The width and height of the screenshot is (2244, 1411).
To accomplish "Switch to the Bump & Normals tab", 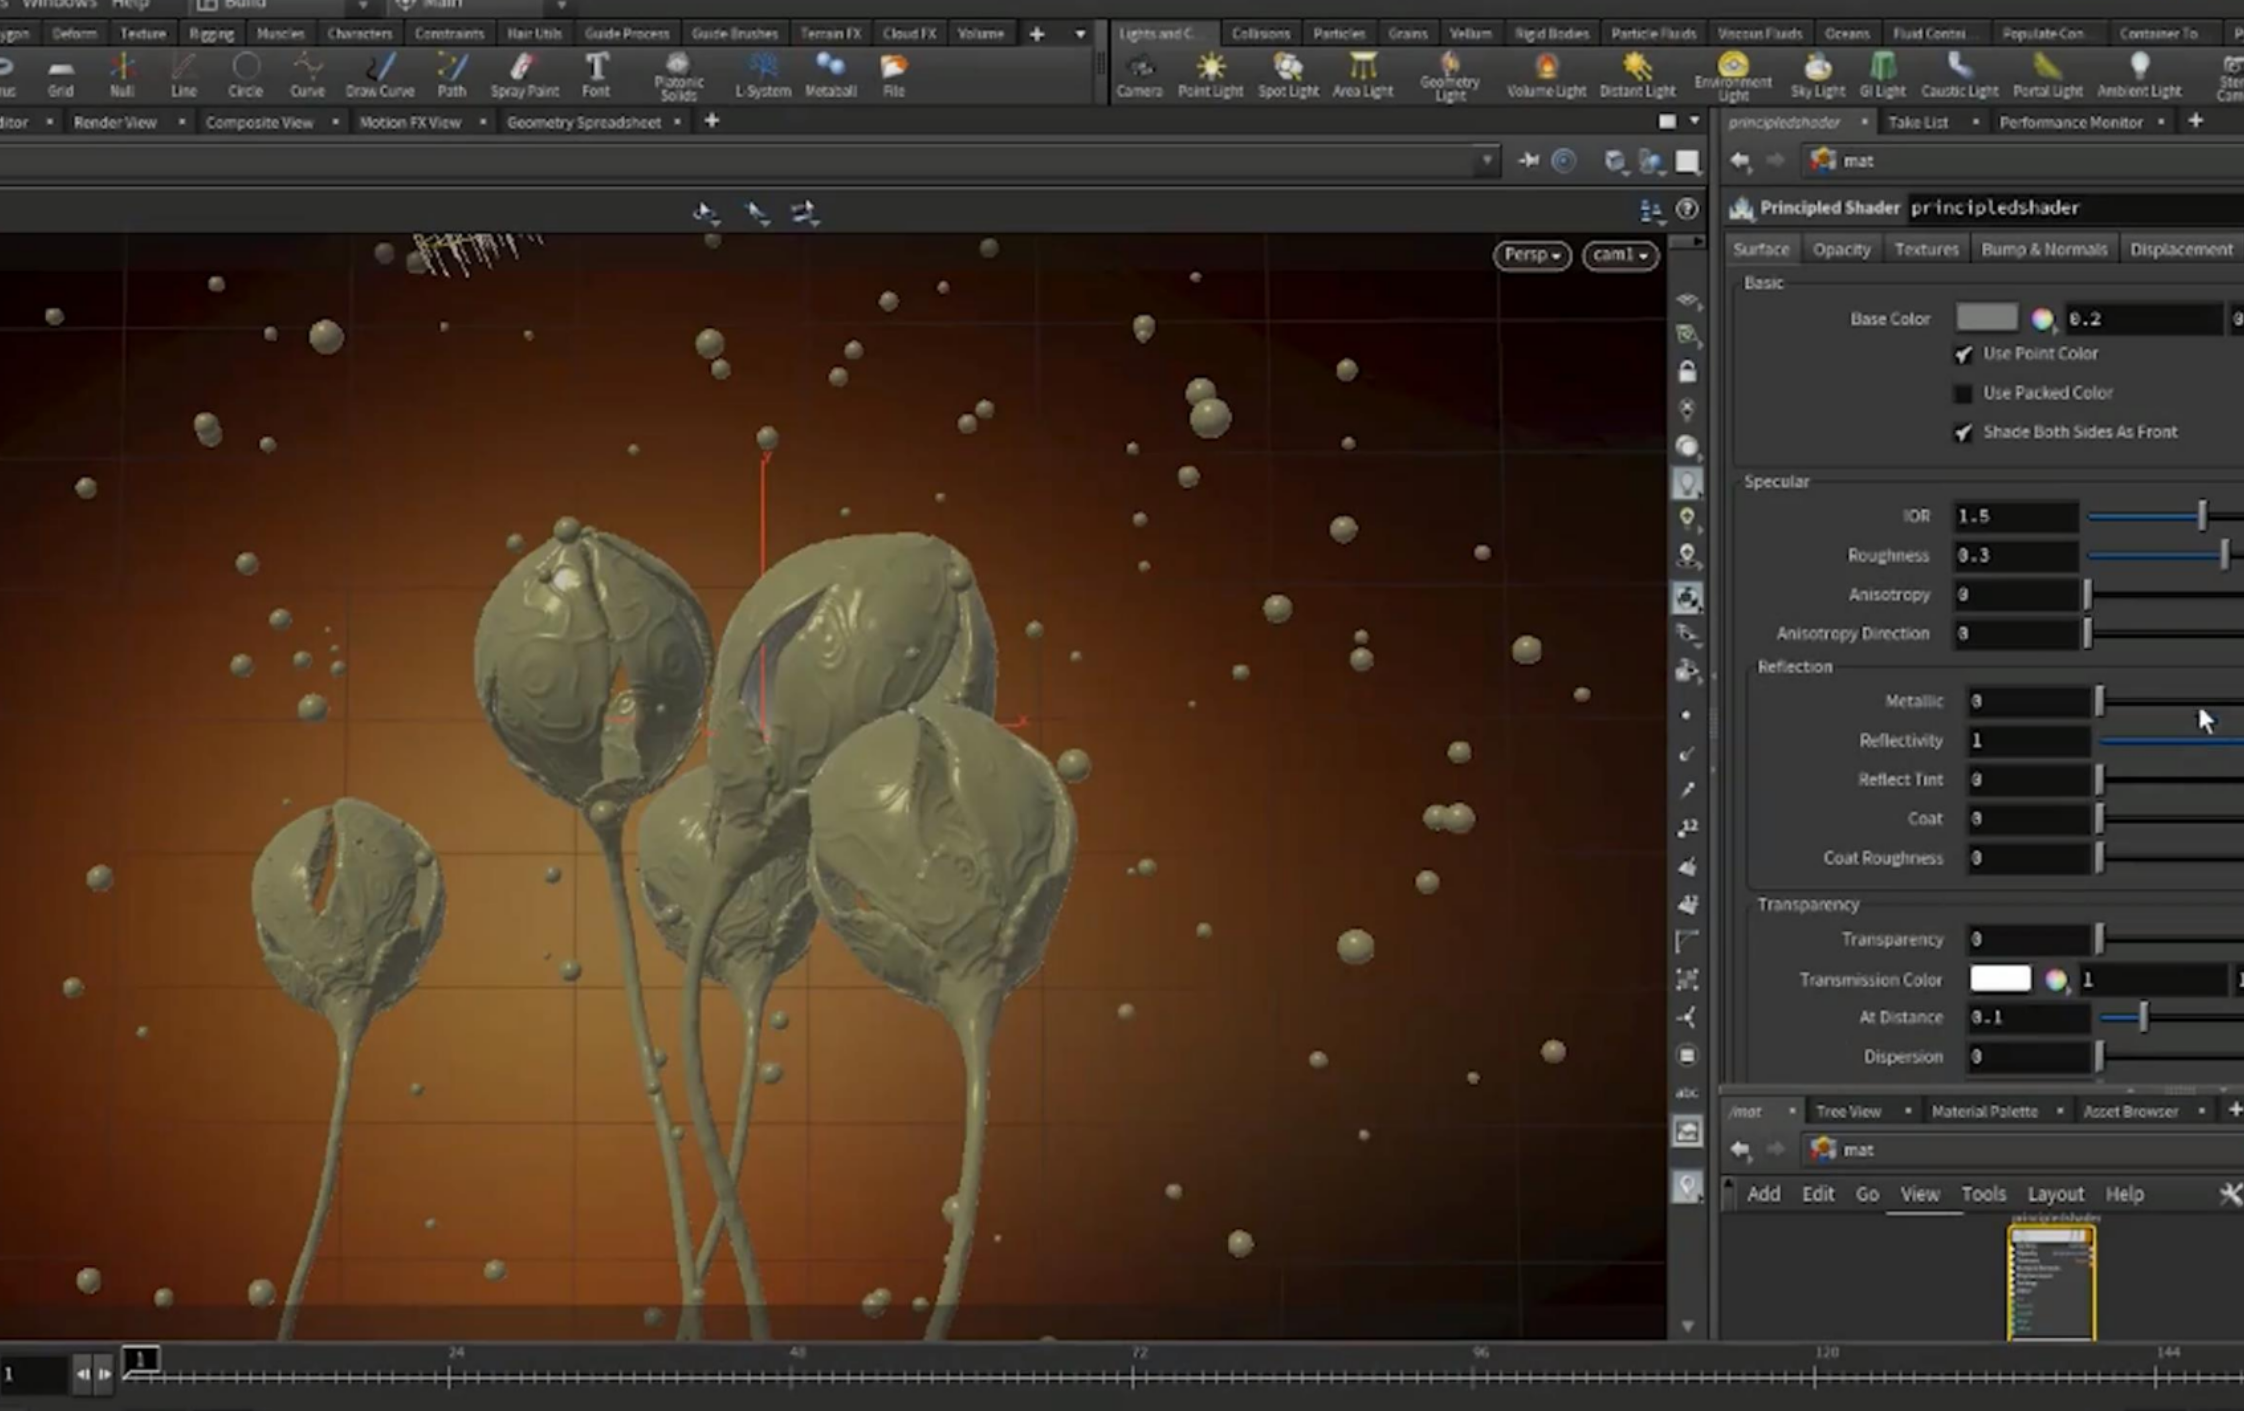I will click(x=2043, y=249).
